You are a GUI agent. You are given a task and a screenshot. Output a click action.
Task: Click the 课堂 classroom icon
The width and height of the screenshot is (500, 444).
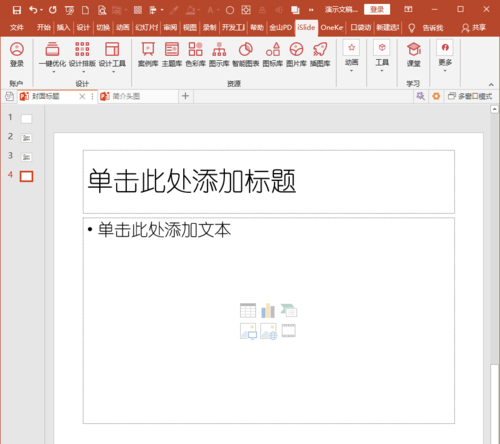pyautogui.click(x=413, y=54)
